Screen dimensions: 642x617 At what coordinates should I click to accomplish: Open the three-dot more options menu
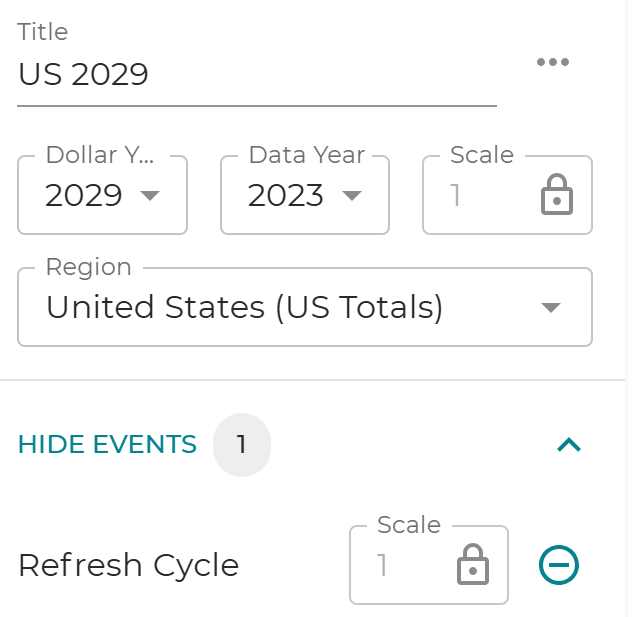tap(552, 62)
